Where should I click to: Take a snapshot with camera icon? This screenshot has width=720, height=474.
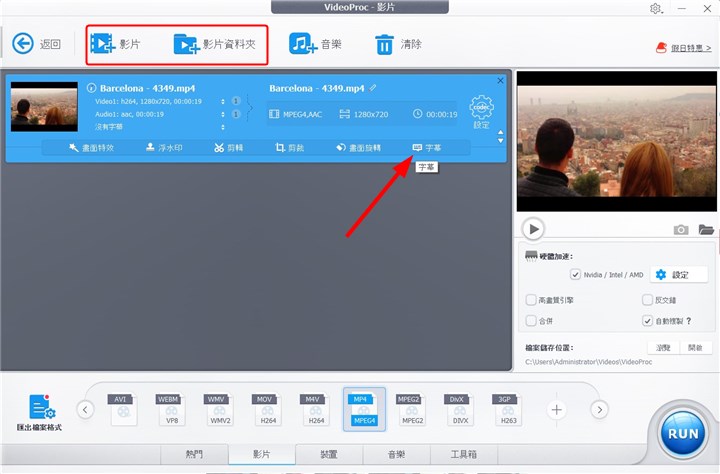[x=681, y=229]
